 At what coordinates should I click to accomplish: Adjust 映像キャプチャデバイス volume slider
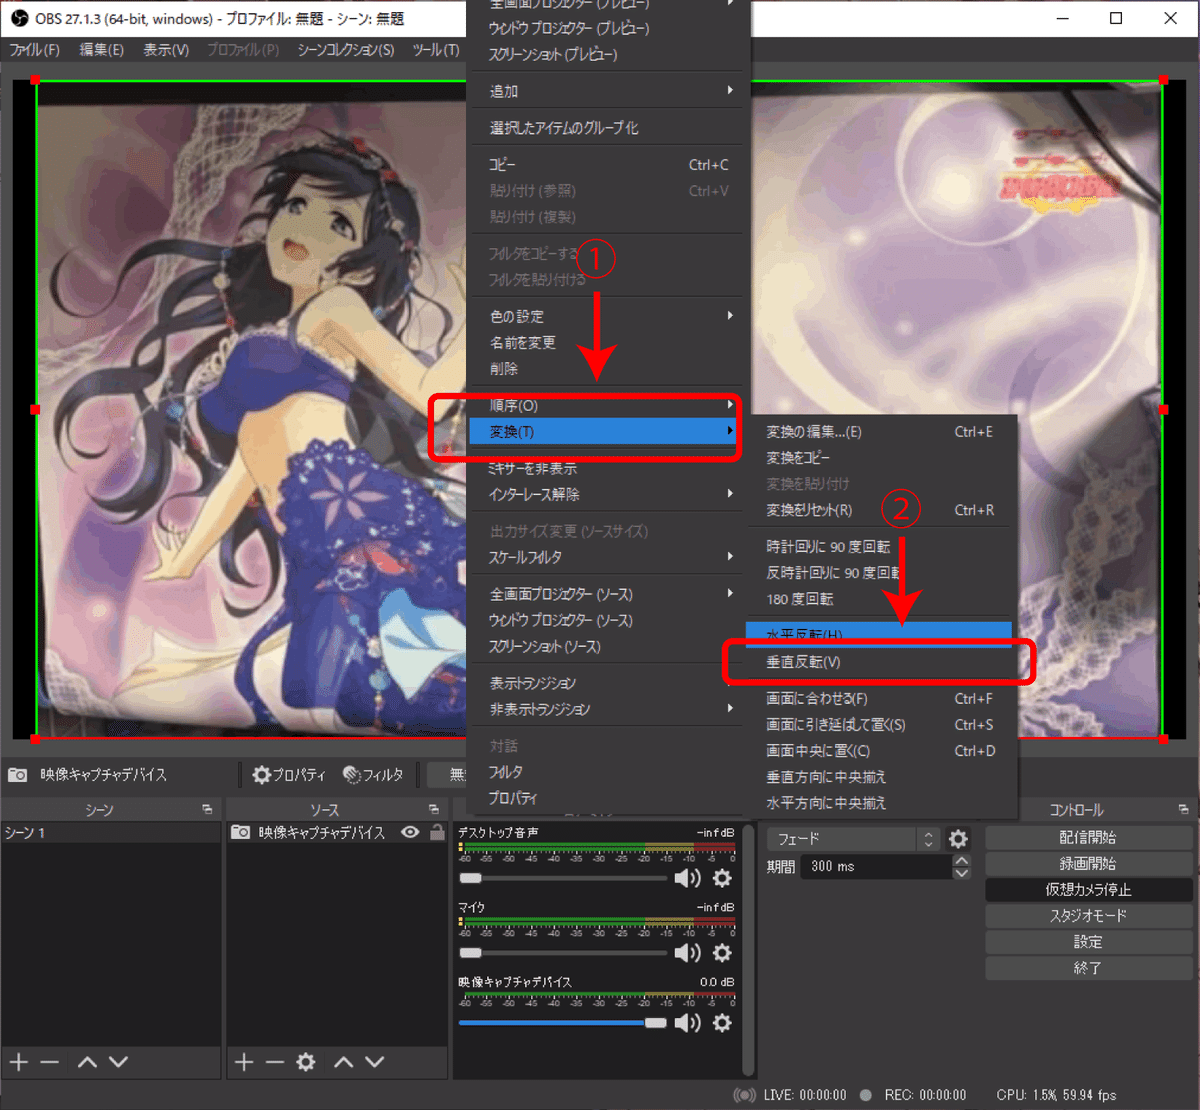point(563,1023)
